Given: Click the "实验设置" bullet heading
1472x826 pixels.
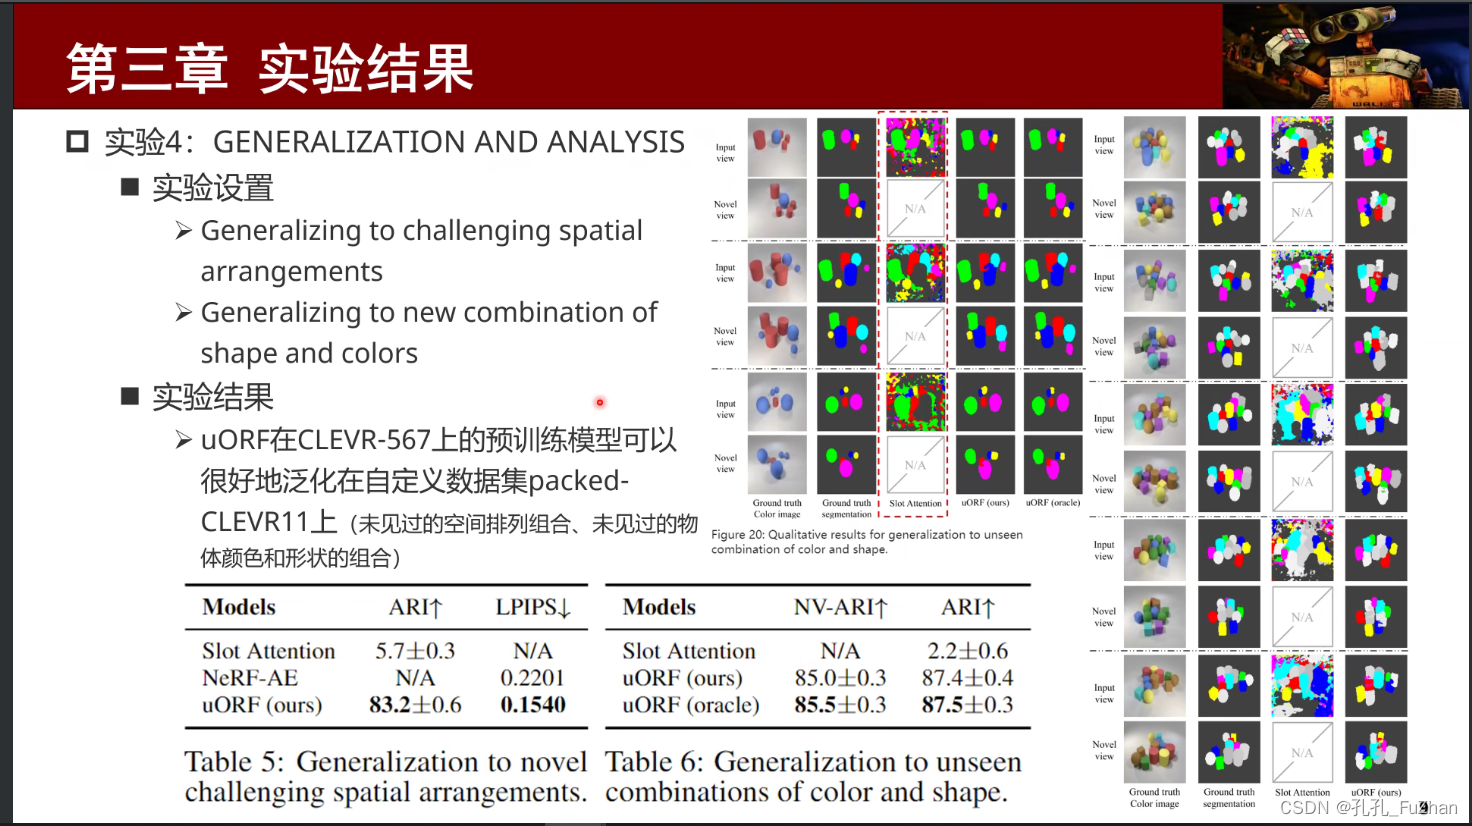Looking at the screenshot, I should tap(213, 188).
